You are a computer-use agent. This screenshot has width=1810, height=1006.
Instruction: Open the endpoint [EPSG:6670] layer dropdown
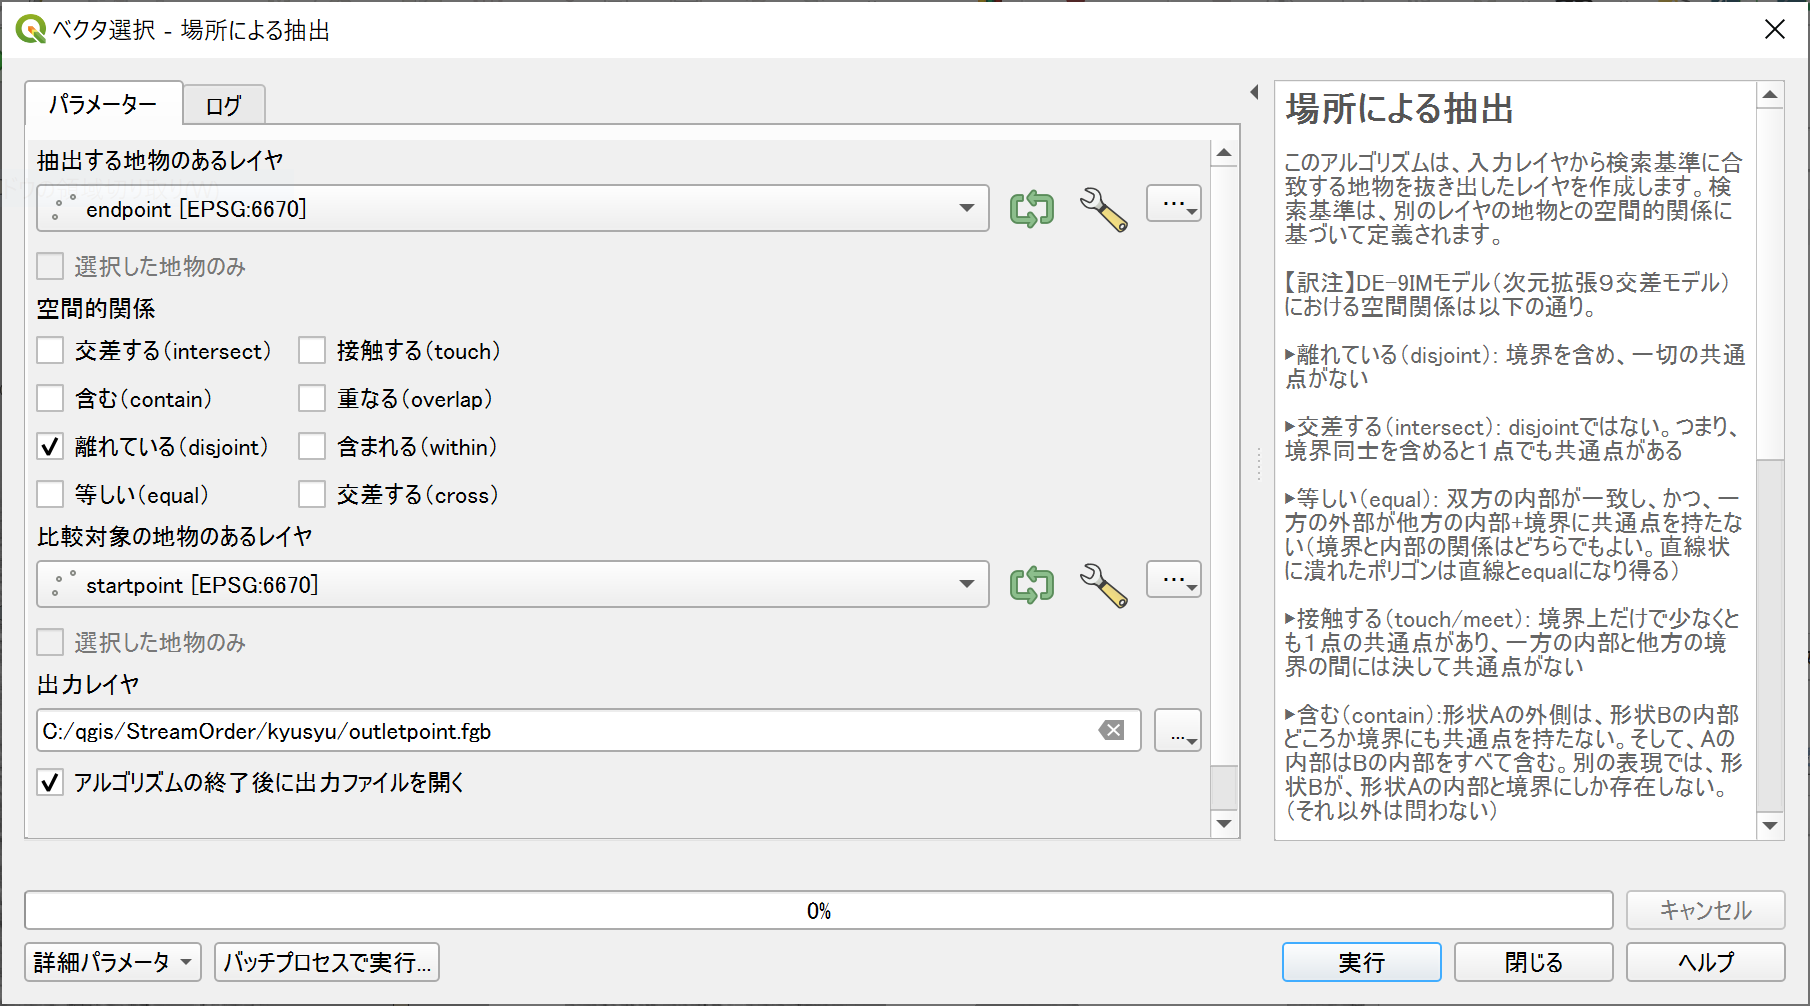point(513,208)
